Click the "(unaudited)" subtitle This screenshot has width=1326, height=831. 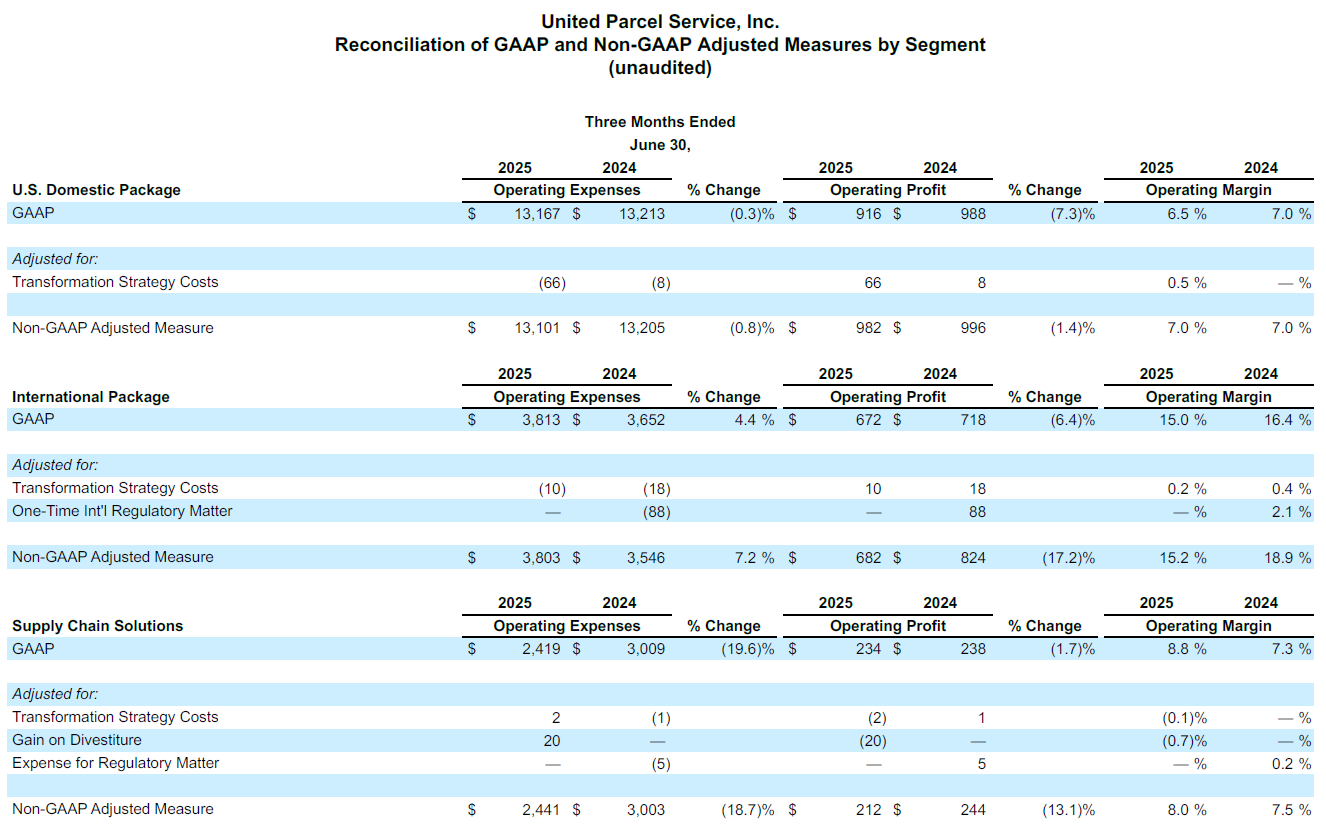(x=660, y=68)
